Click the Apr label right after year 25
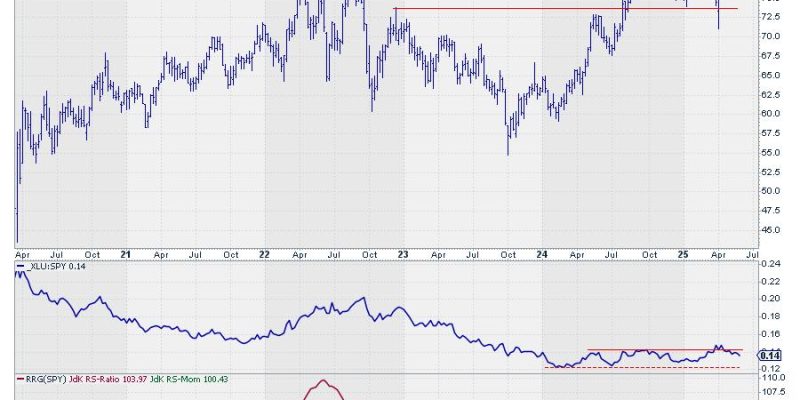This screenshot has height=400, width=800. coord(718,255)
